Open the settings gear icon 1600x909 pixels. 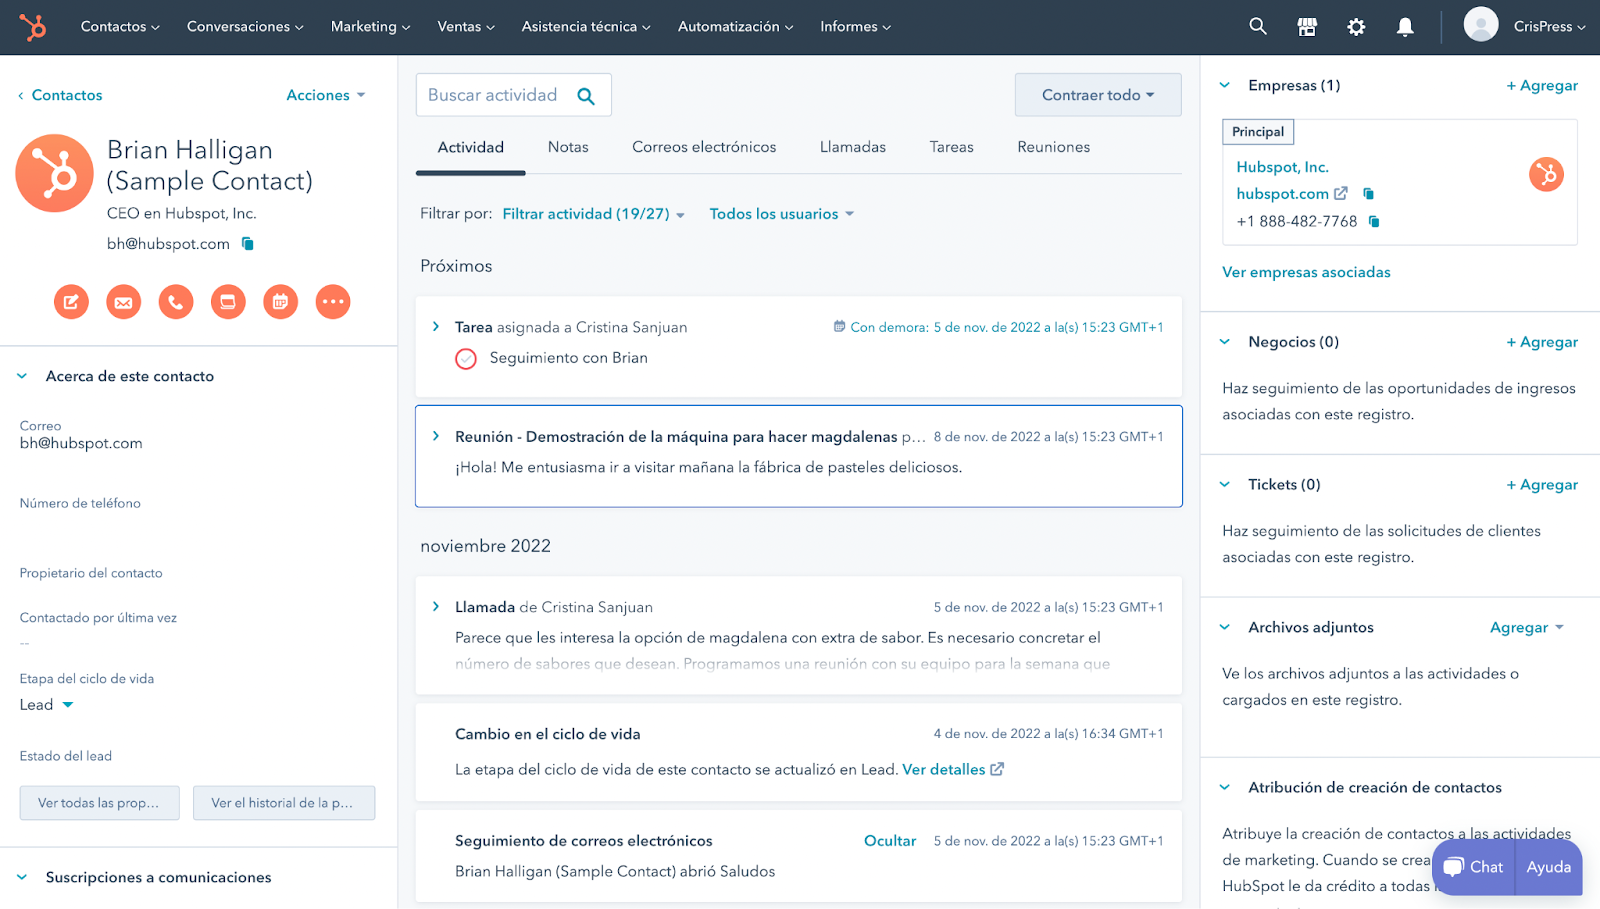click(x=1356, y=27)
